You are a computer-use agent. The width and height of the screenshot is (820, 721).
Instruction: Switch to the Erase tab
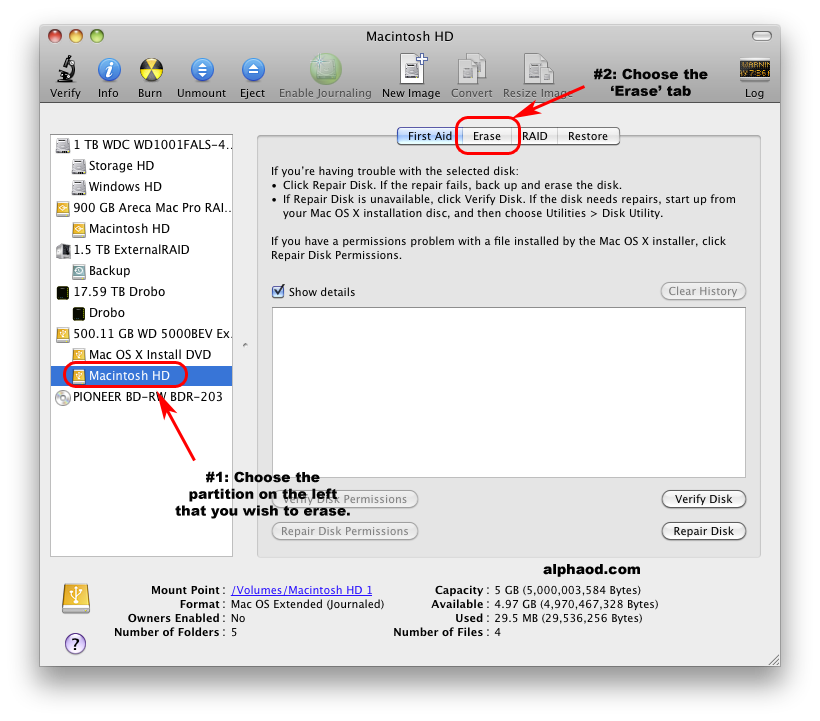486,136
